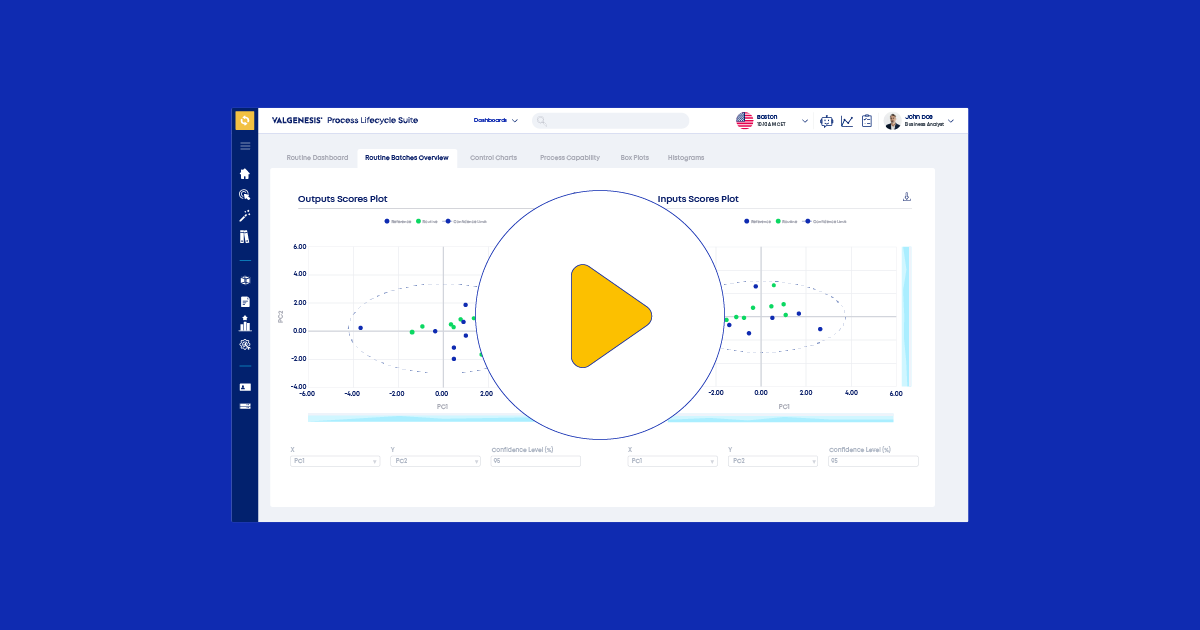Go to Home via sidebar icon

point(245,174)
